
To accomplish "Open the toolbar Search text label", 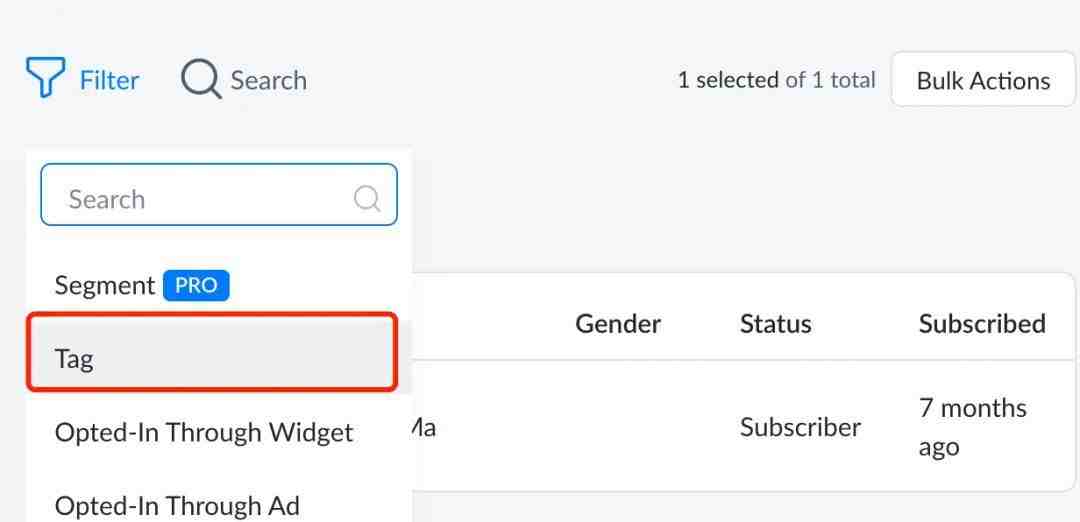I will [269, 81].
